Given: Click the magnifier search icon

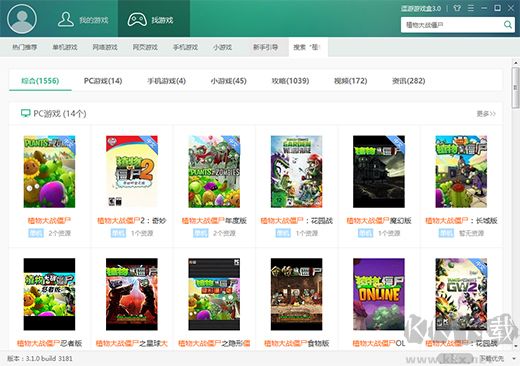Looking at the screenshot, I should pyautogui.click(x=508, y=25).
